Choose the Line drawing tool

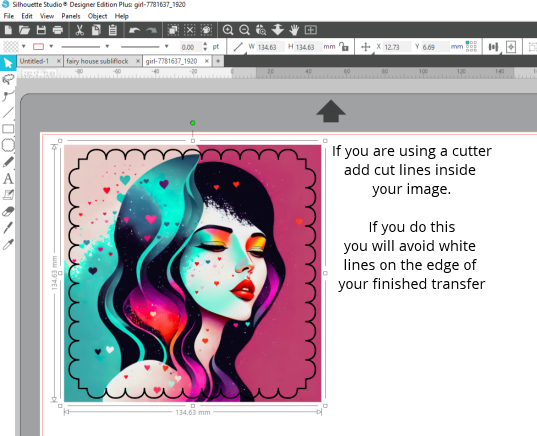pos(8,113)
